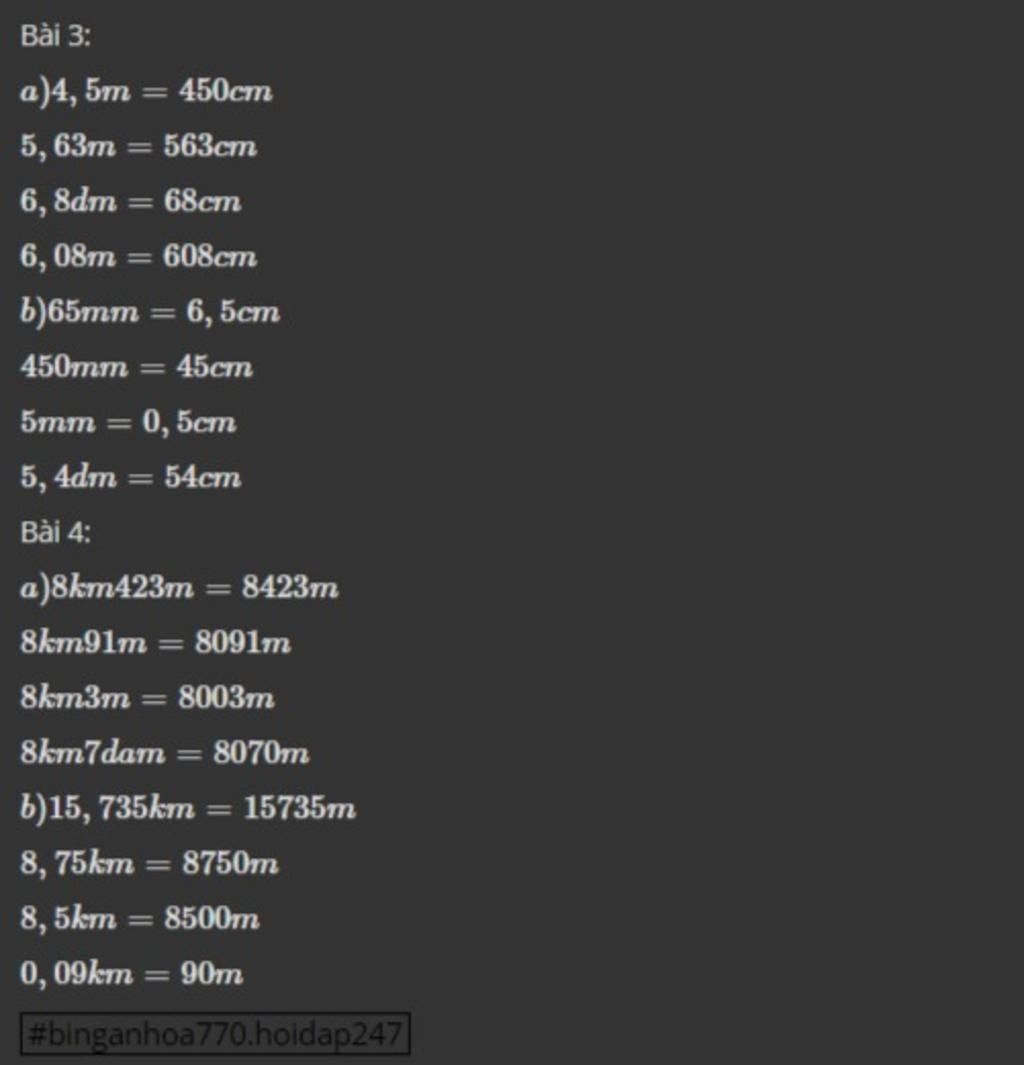The width and height of the screenshot is (1024, 1065).
Task: Select the line 0,09km = 90m
Action: [132, 974]
